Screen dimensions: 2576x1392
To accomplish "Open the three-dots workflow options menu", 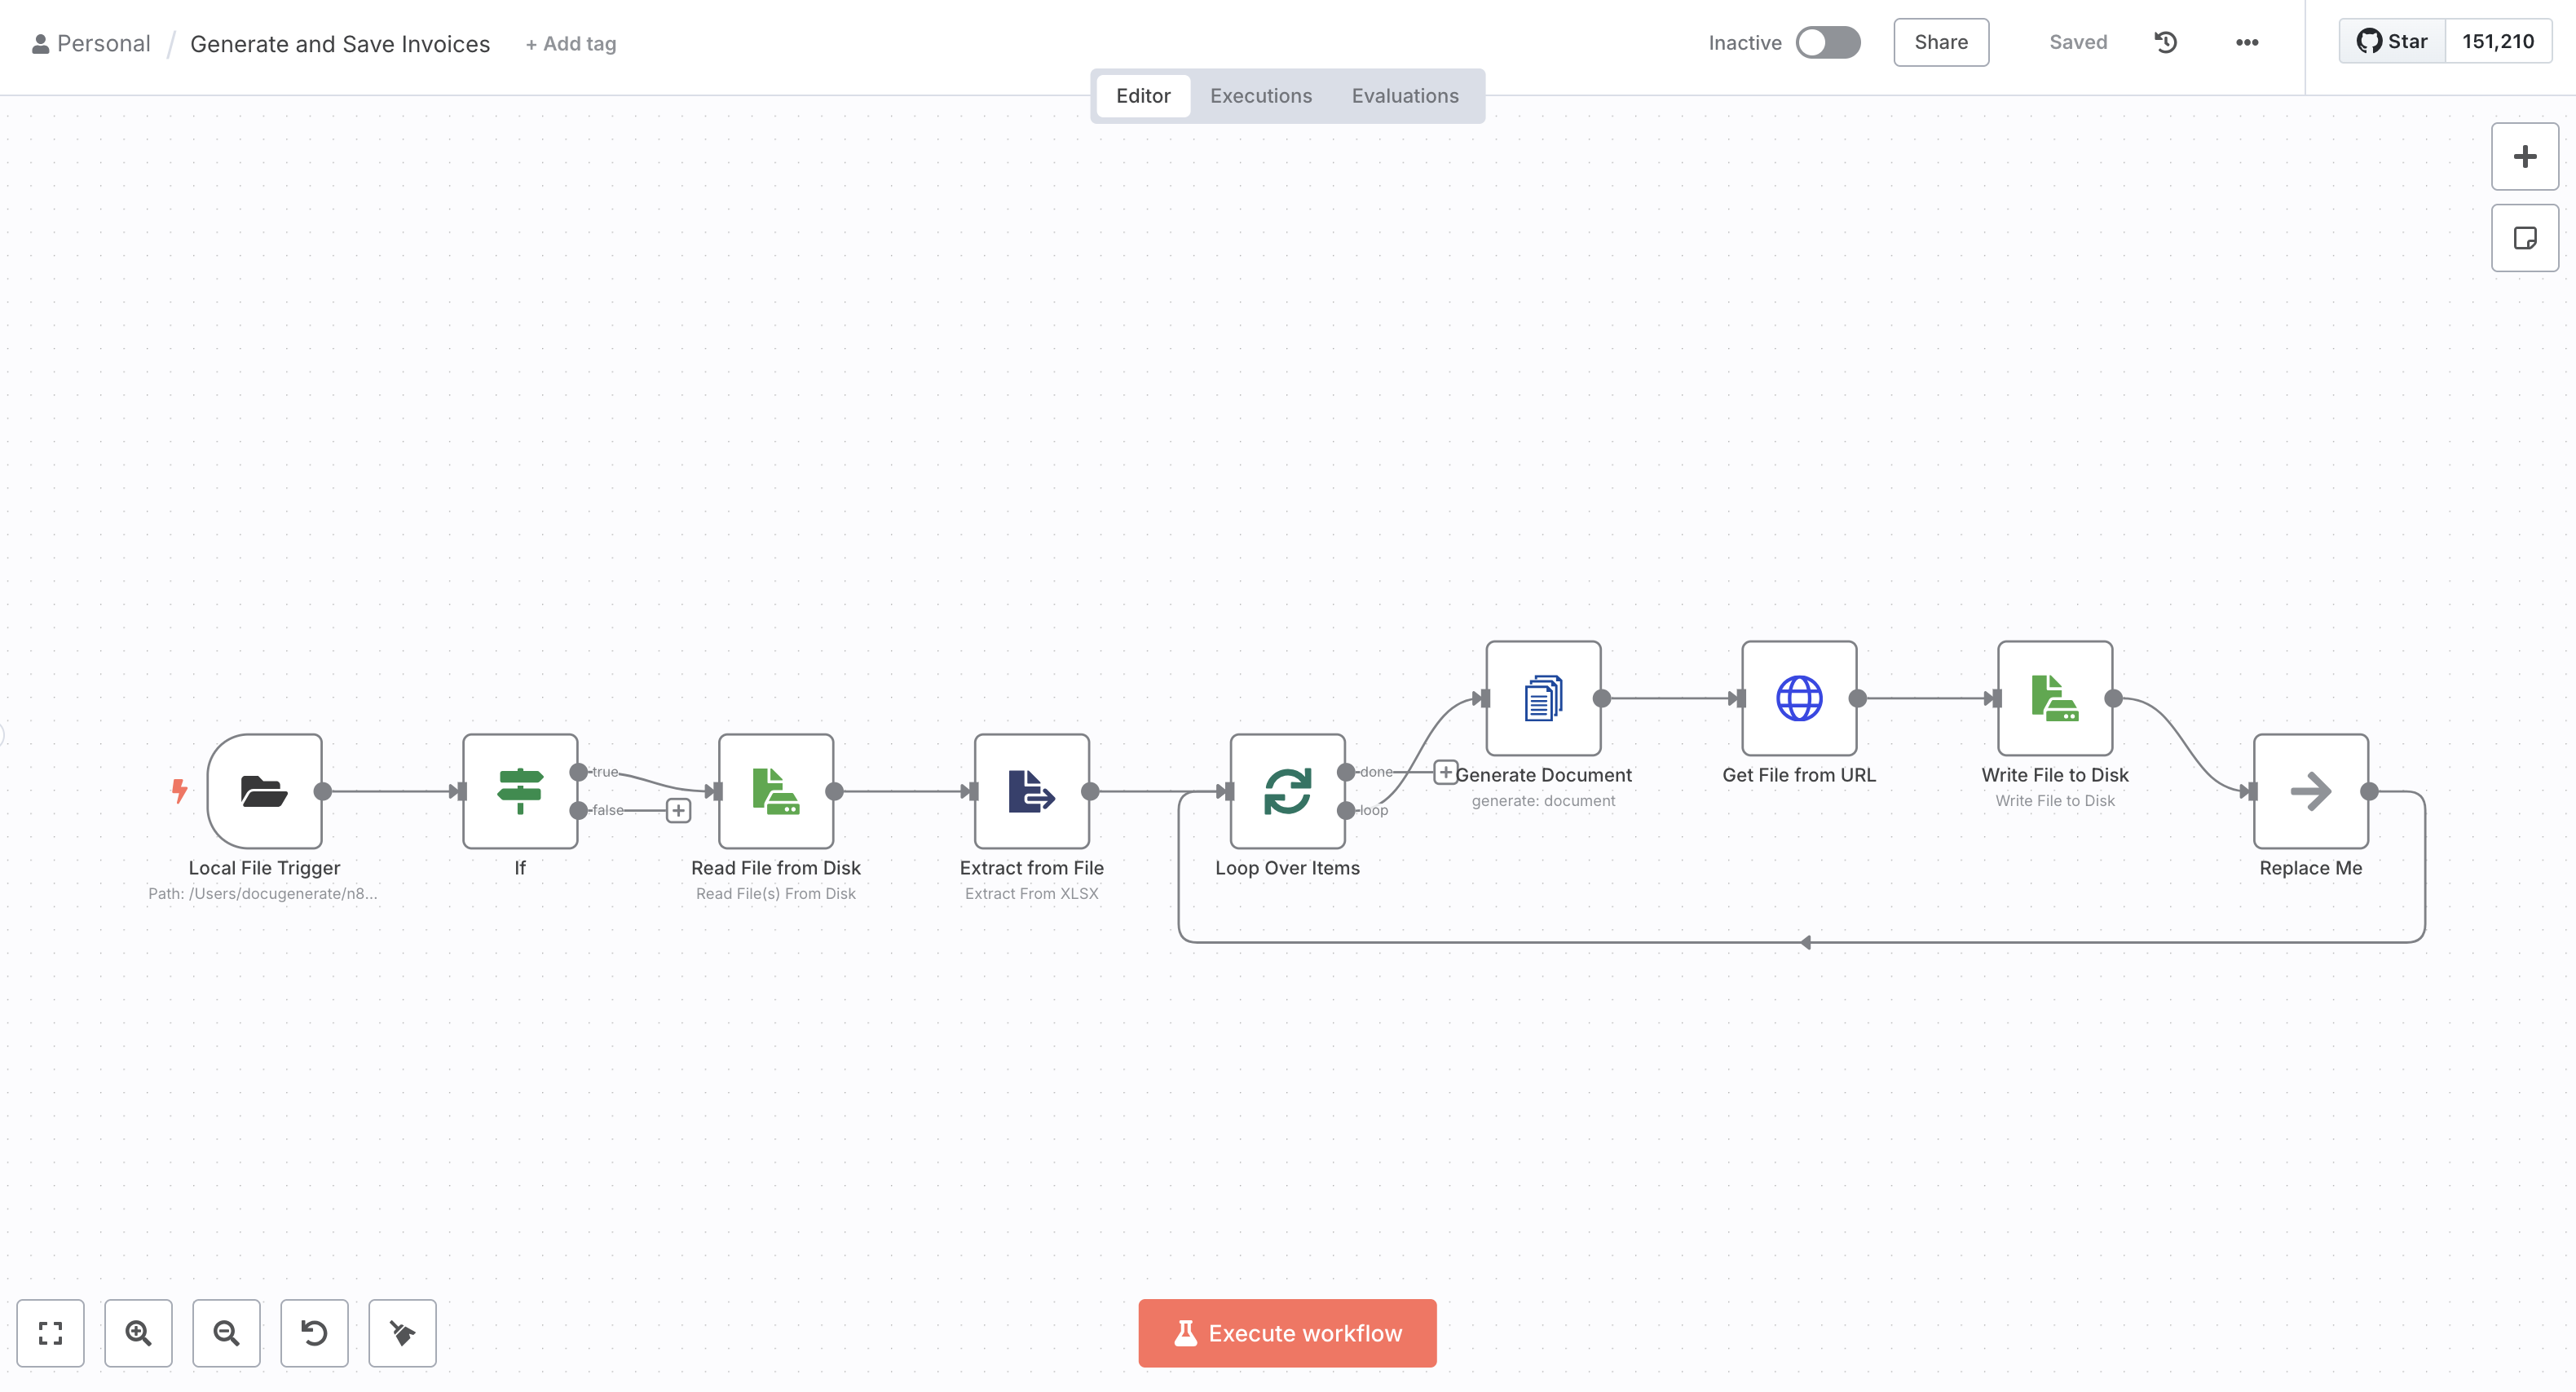I will point(2247,43).
